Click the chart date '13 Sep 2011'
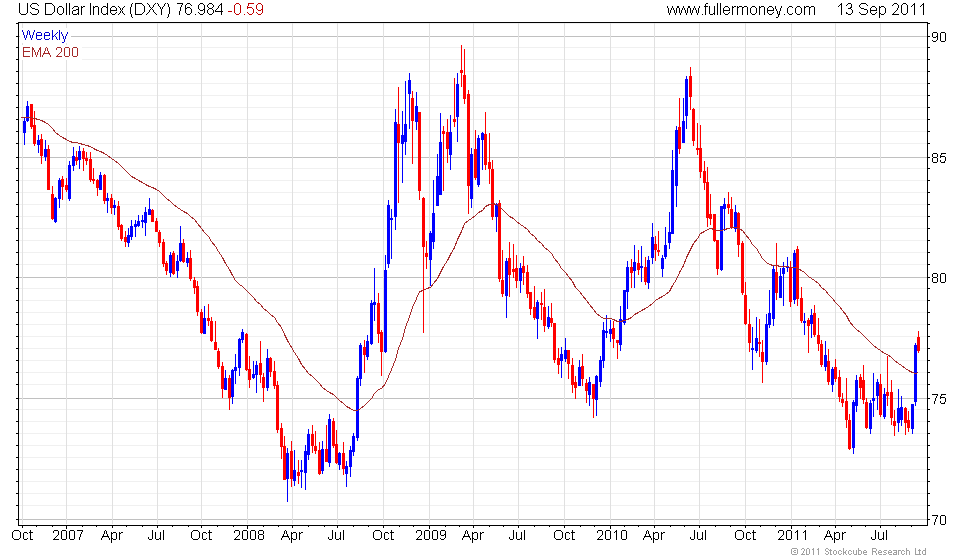 click(881, 9)
